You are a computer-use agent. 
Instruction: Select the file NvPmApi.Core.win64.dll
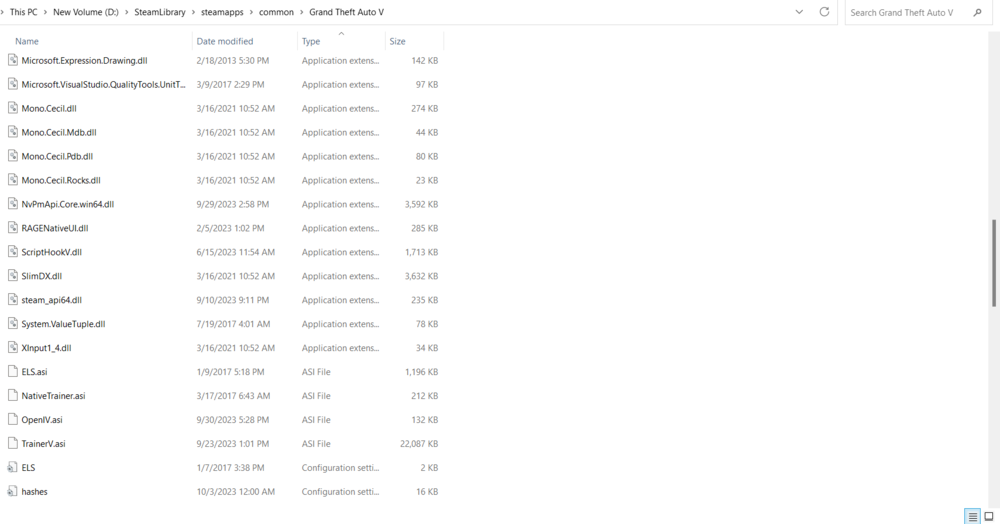(x=68, y=204)
